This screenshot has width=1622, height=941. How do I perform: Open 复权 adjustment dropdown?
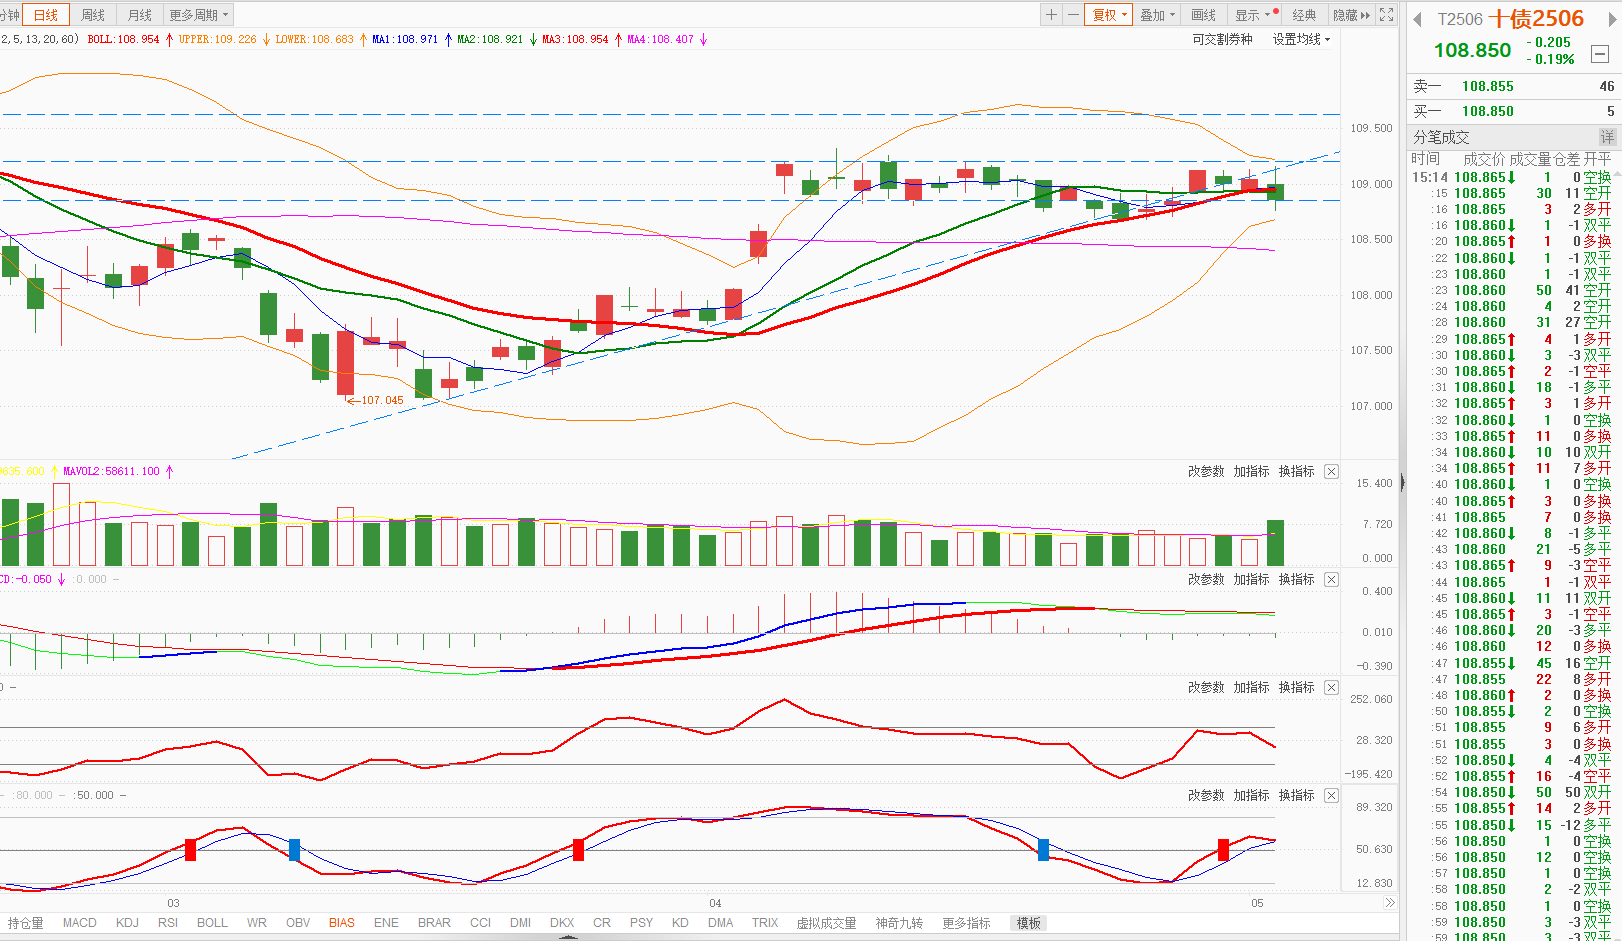click(1109, 15)
